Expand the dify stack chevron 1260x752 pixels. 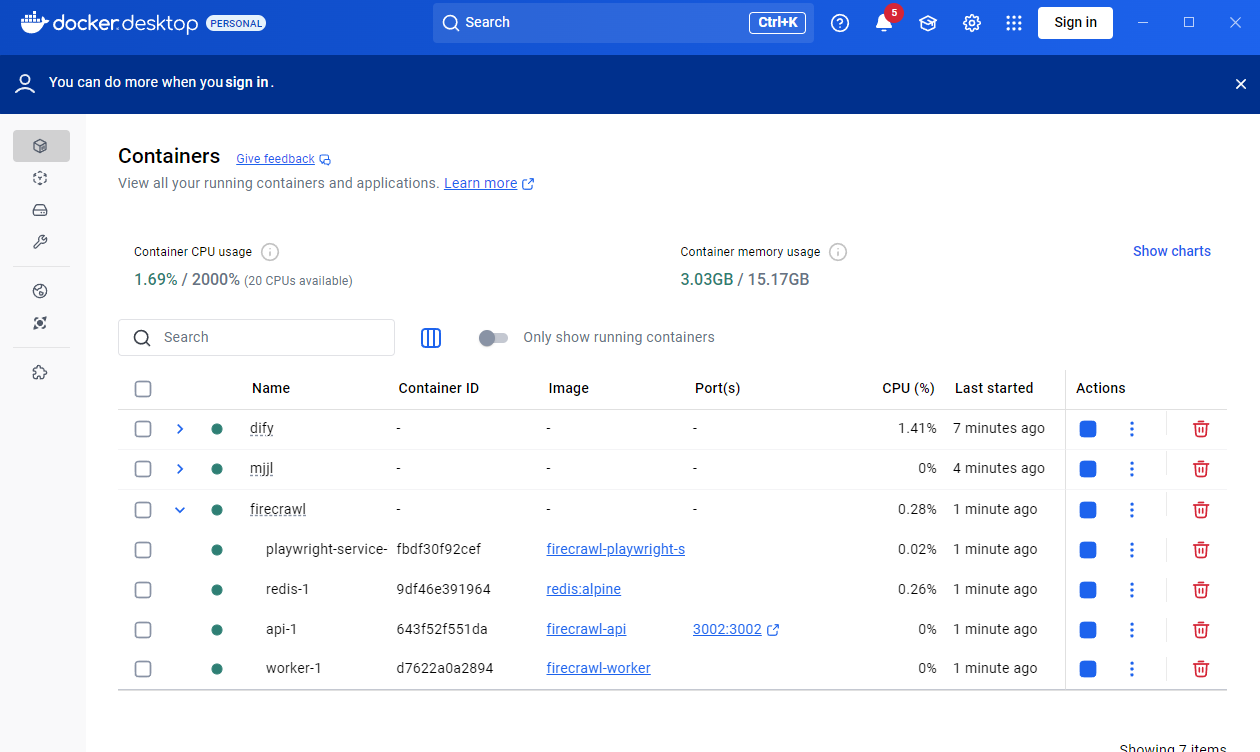180,429
